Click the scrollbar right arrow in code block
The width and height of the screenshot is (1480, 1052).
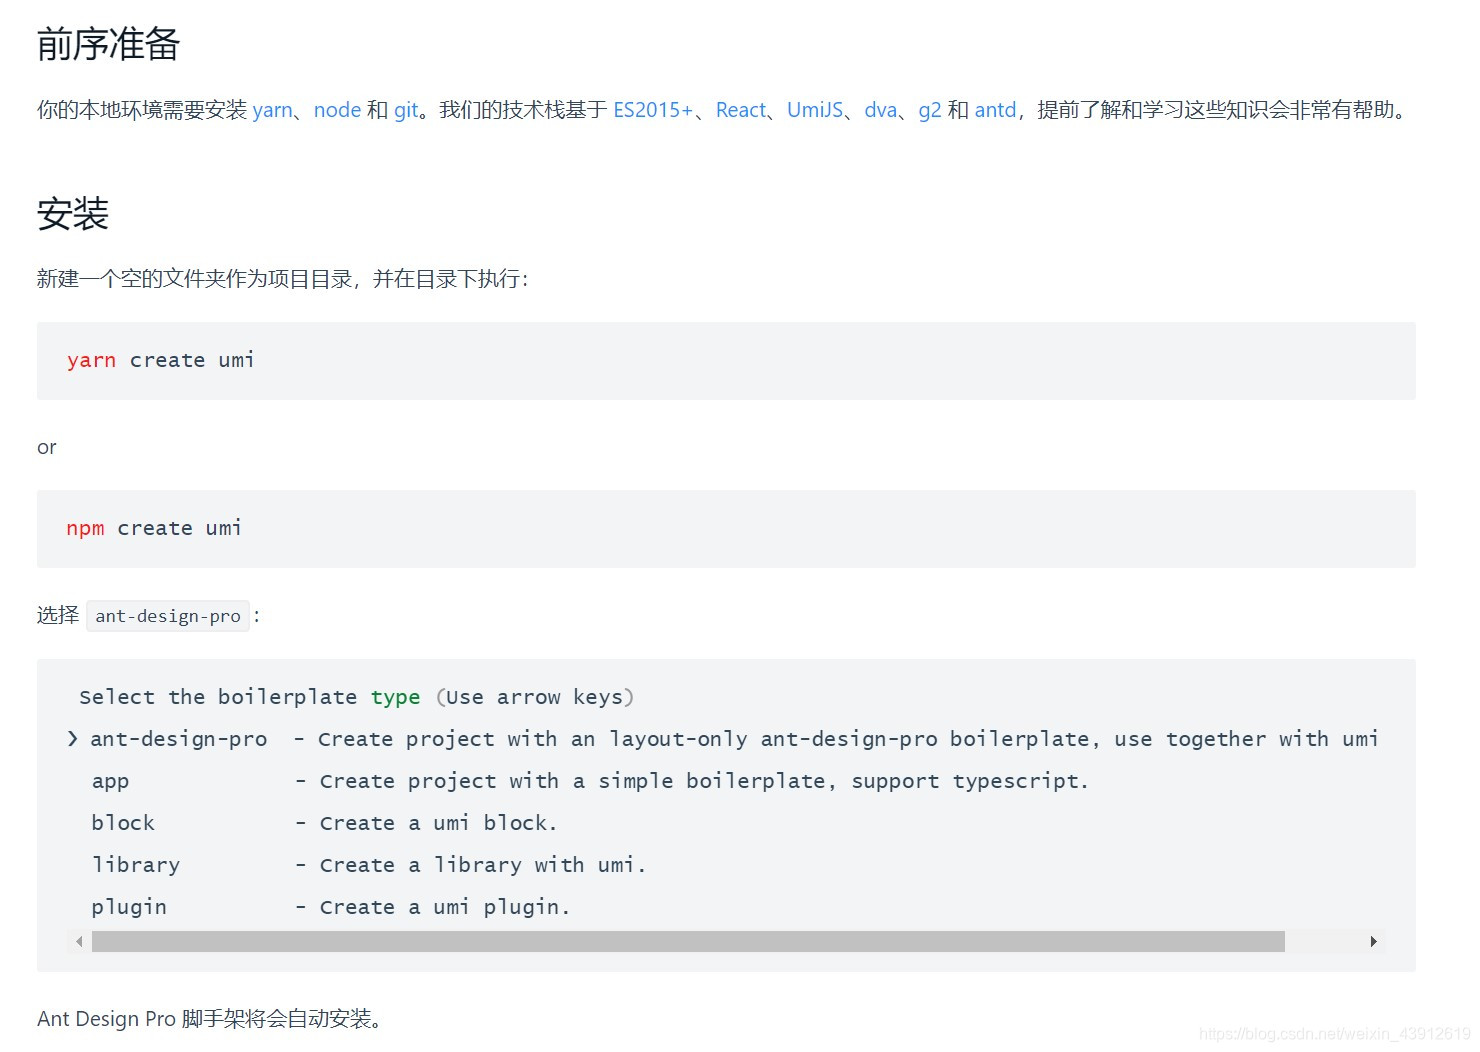click(1374, 941)
